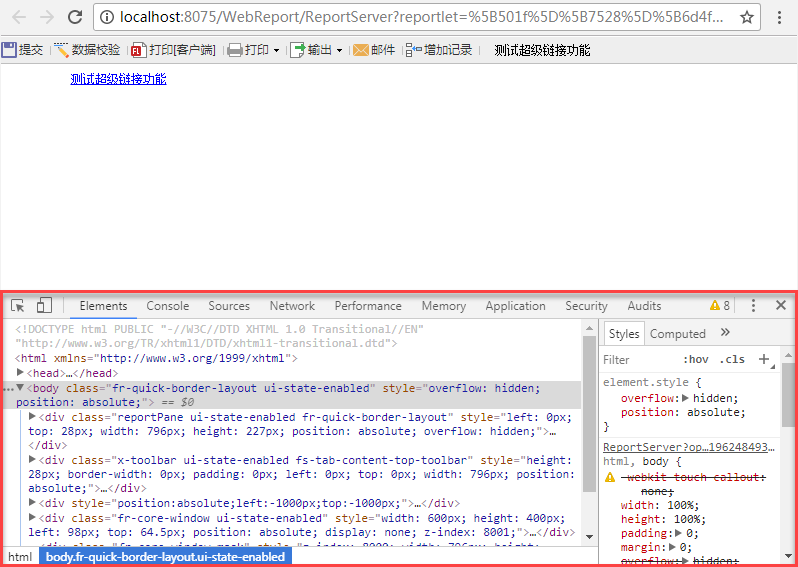Screen dimensions: 798x567
Task: Open the blue 测试超级链接功能 hyperlink
Action: pos(119,79)
